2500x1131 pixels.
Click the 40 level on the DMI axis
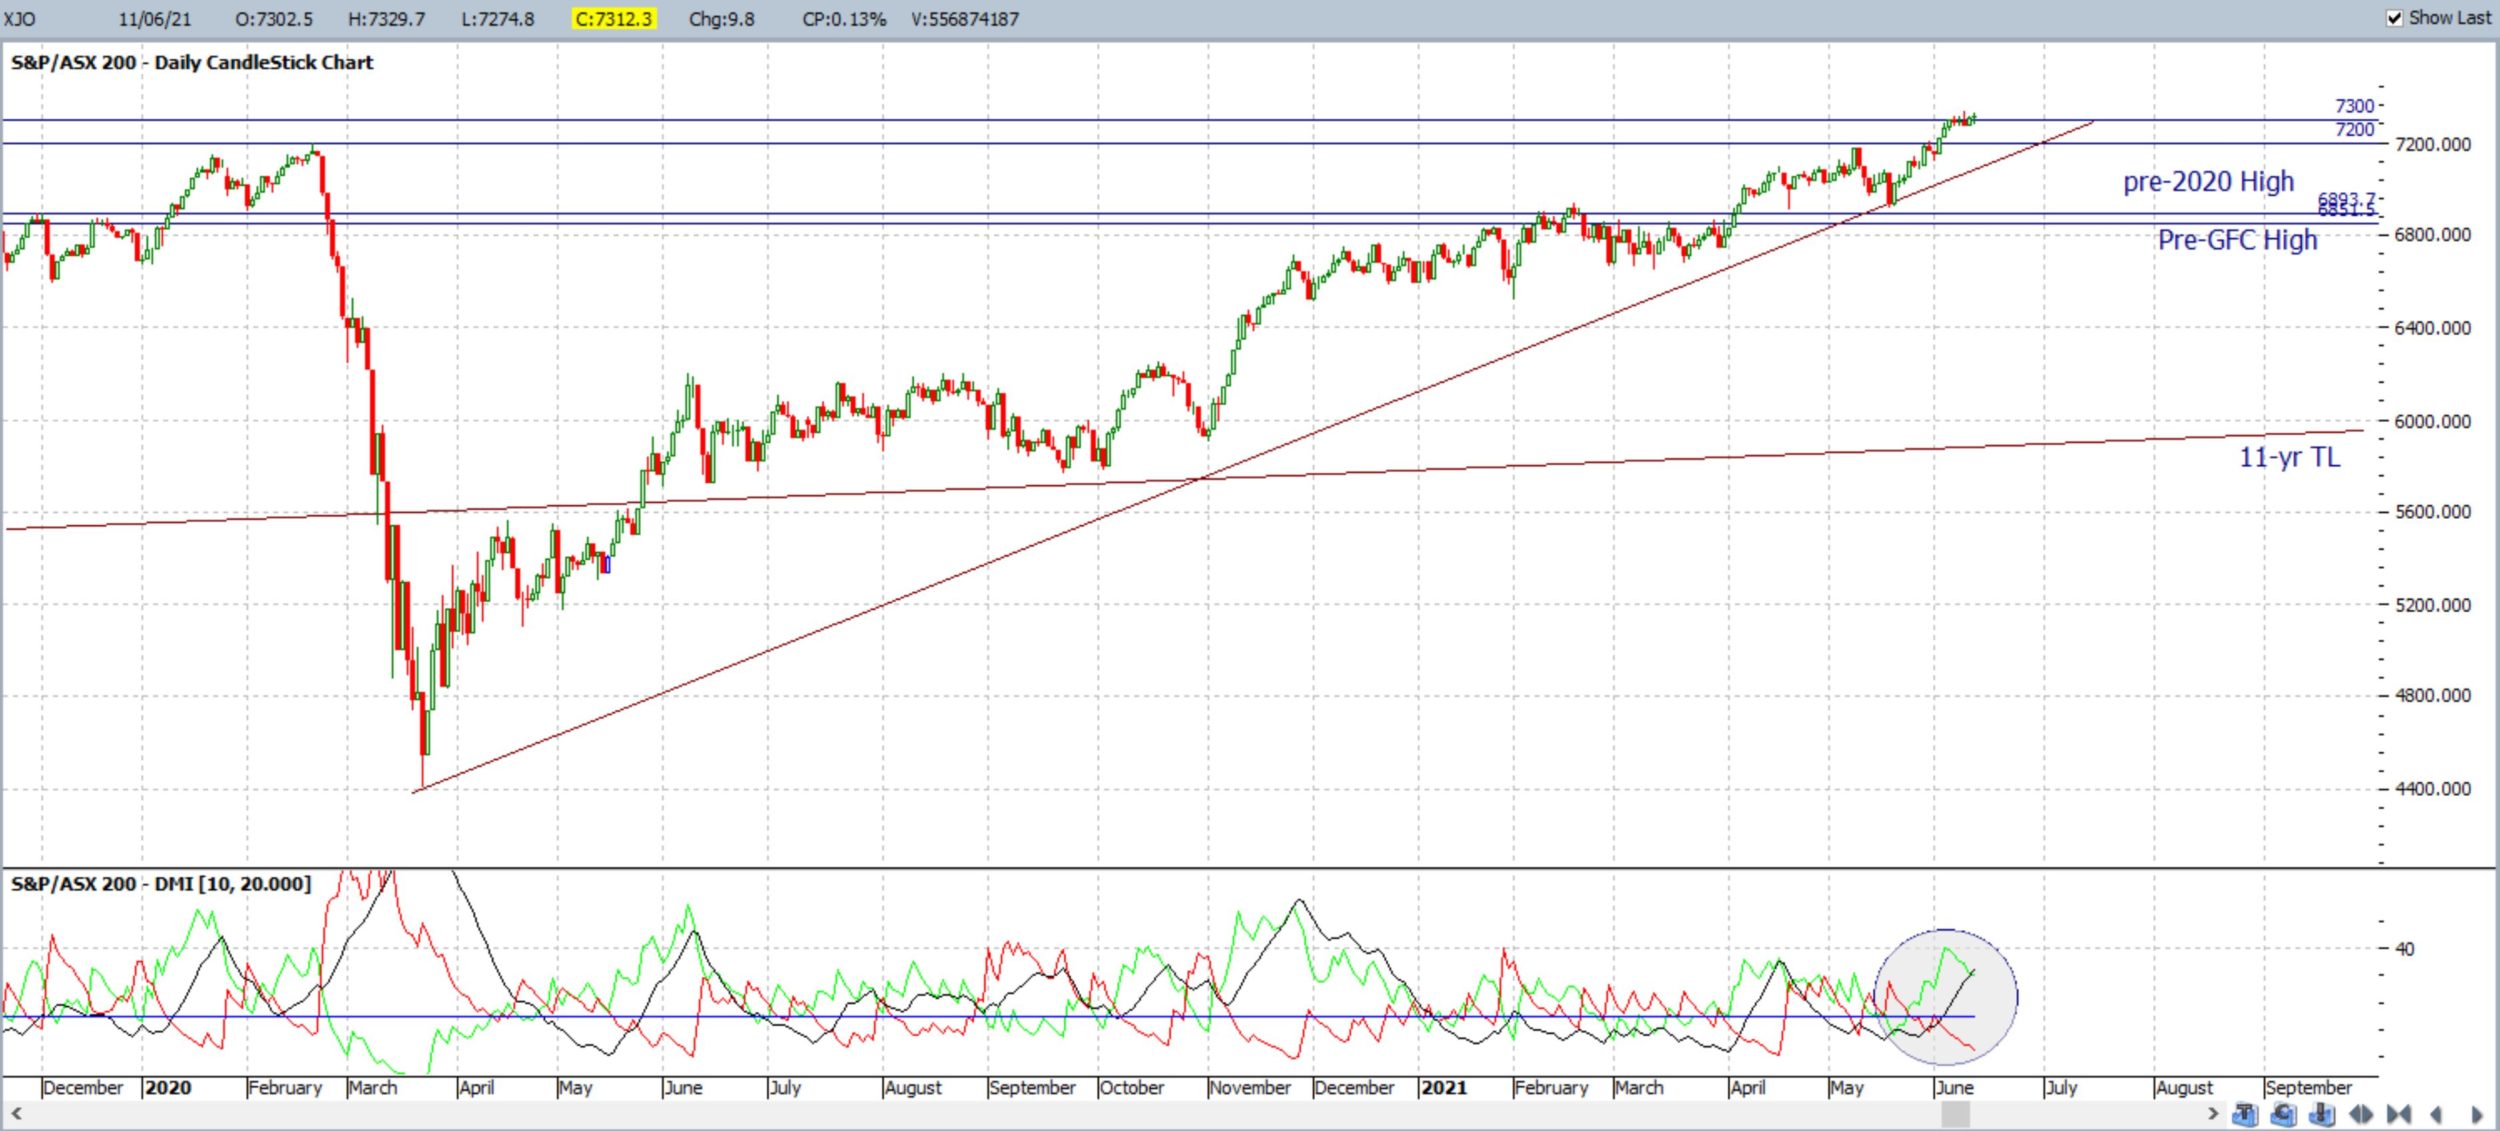(x=2405, y=948)
